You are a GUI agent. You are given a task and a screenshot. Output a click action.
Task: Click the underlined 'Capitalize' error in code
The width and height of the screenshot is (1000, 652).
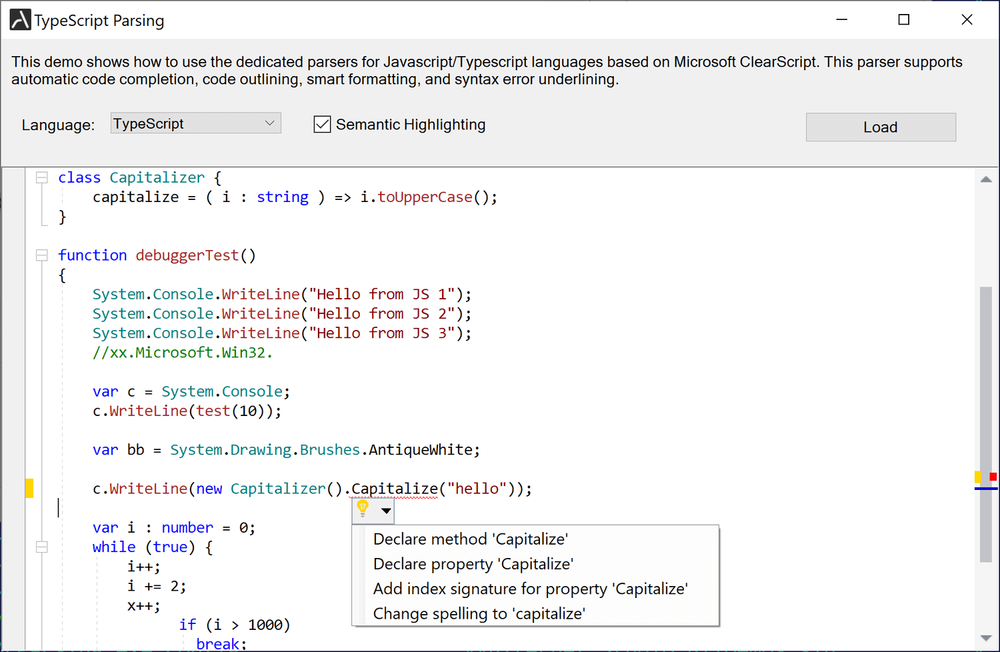tap(391, 488)
